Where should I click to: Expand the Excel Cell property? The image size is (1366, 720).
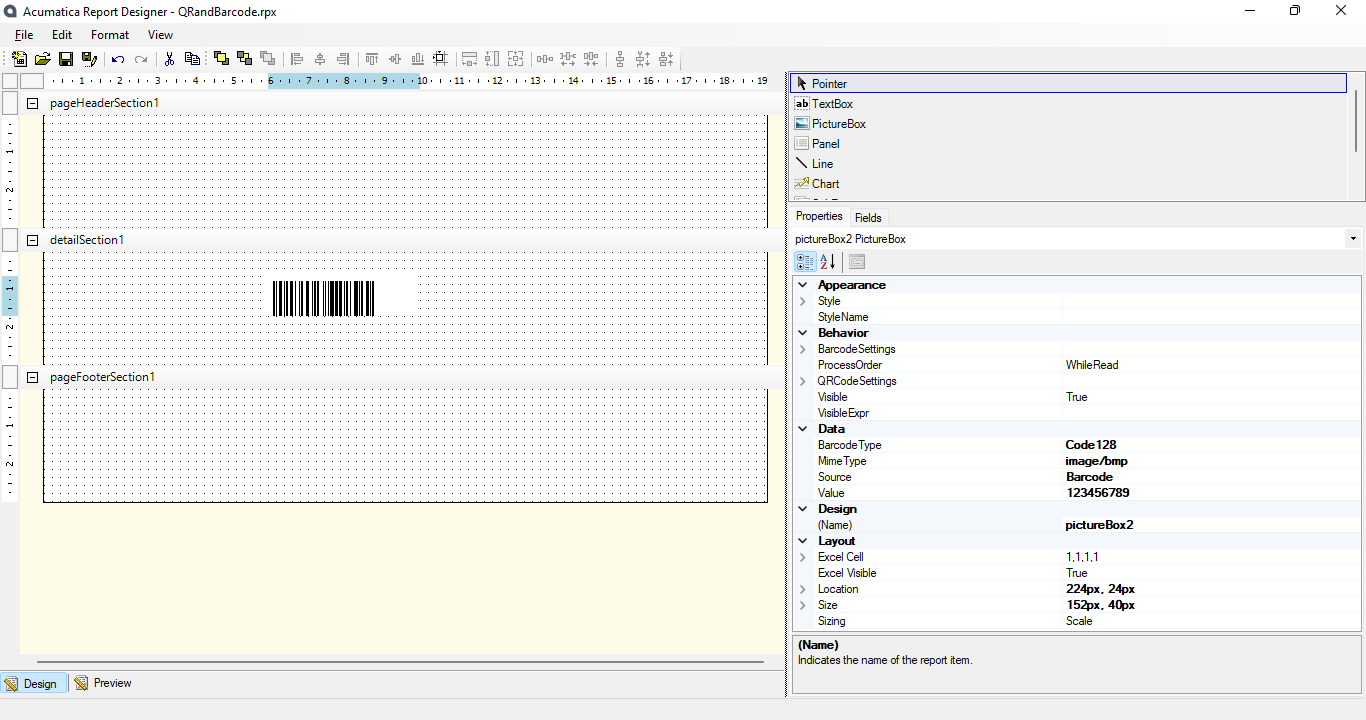802,557
